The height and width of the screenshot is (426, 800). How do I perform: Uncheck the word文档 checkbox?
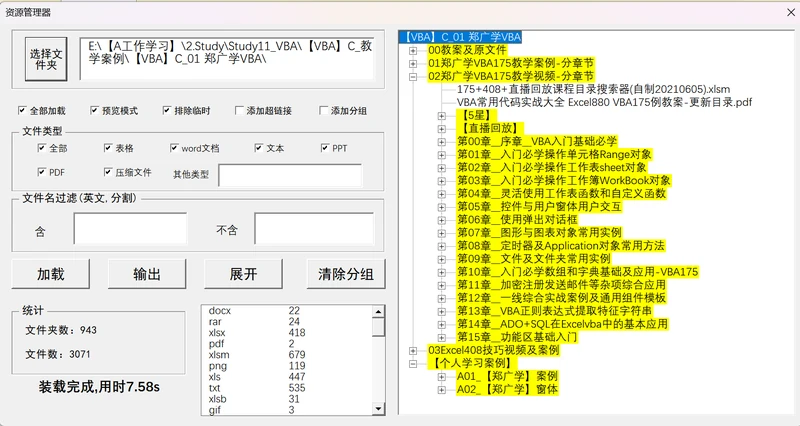174,148
